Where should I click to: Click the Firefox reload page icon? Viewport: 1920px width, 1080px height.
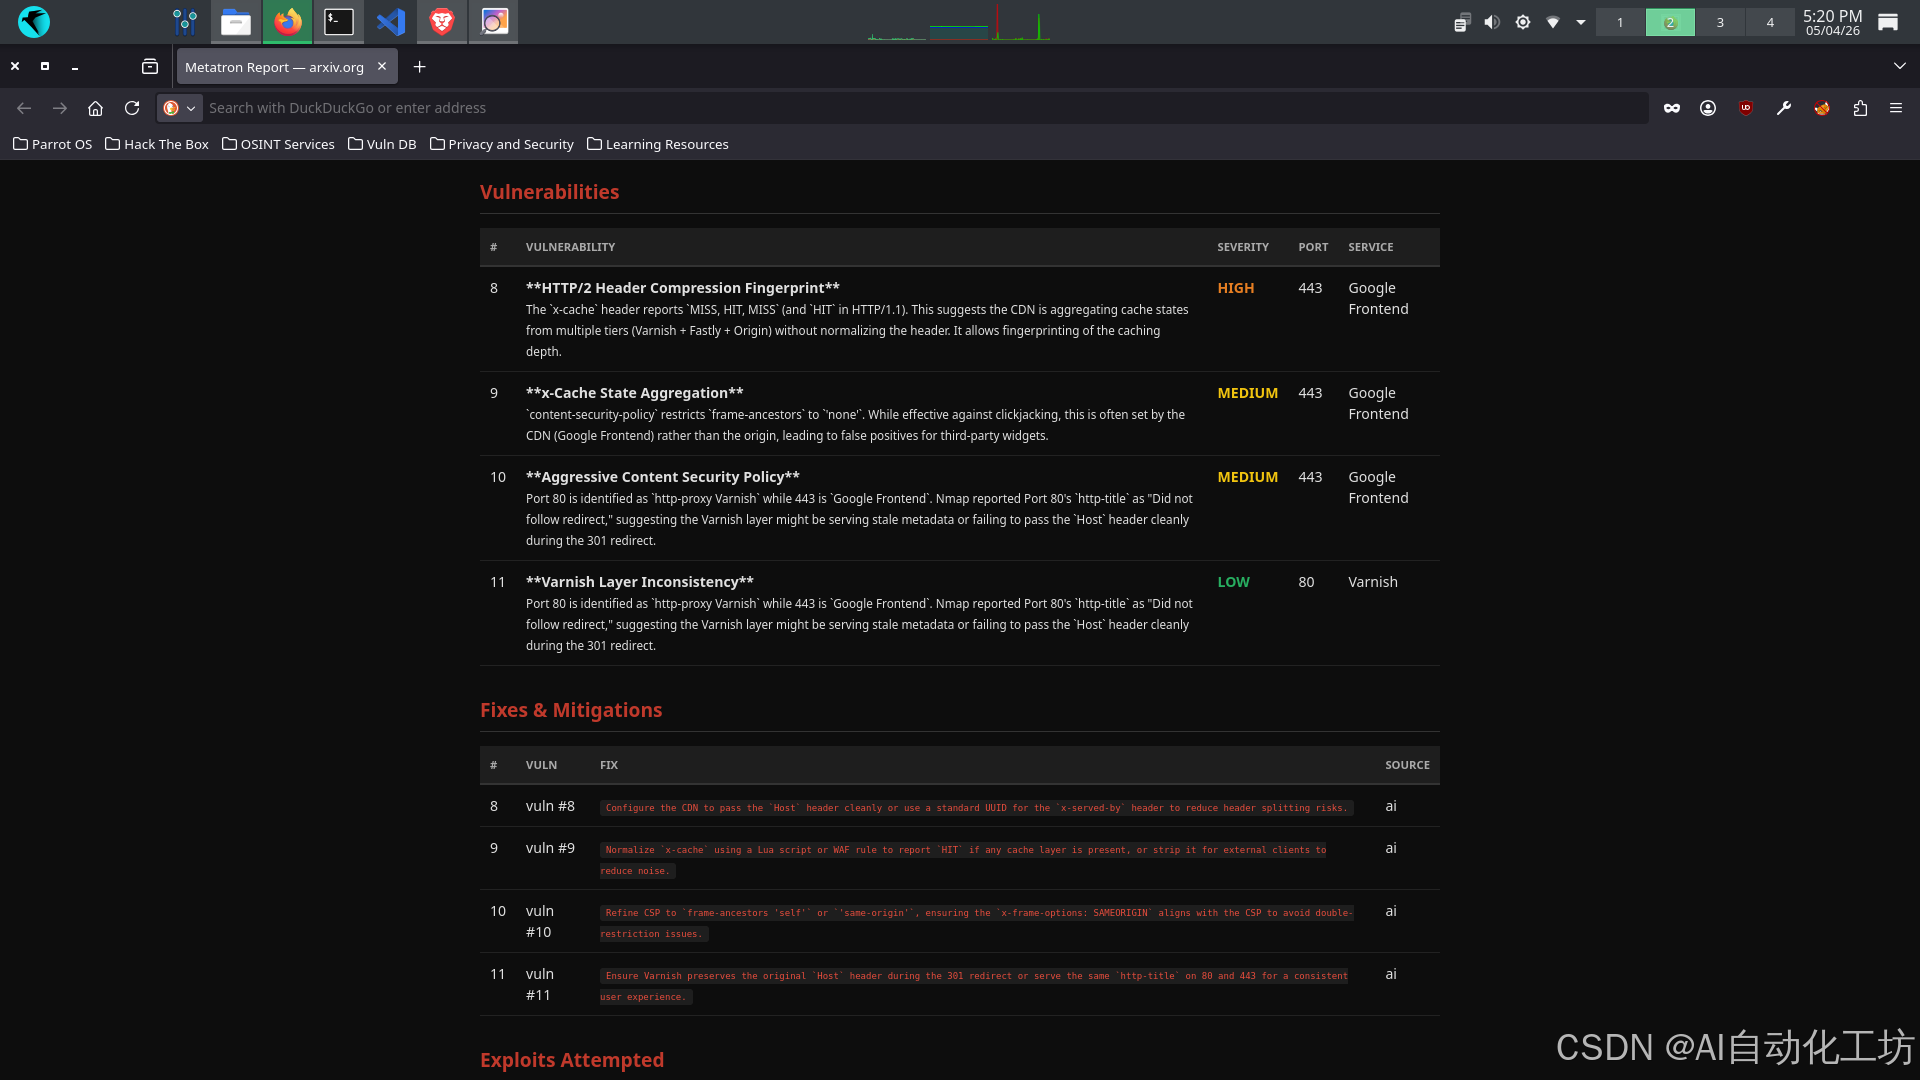[x=132, y=108]
